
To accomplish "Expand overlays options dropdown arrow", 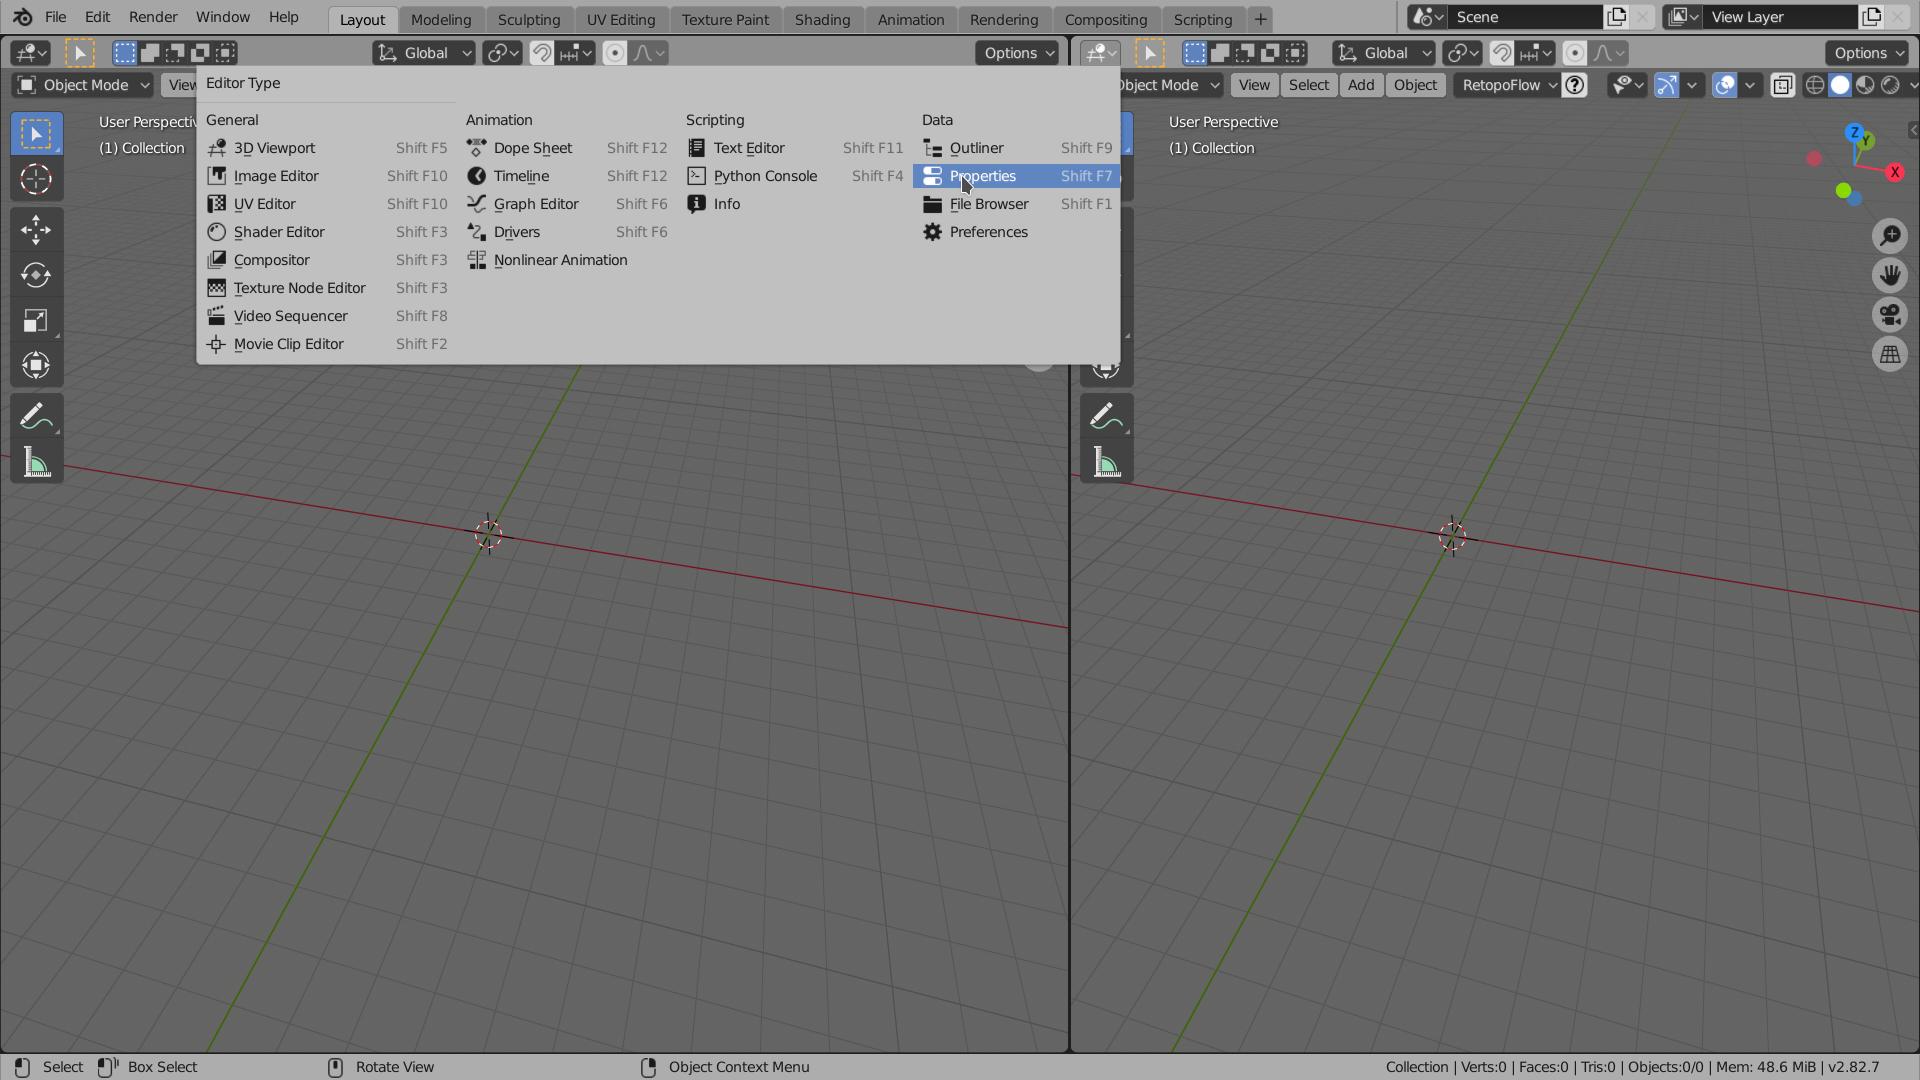I will (x=1750, y=85).
